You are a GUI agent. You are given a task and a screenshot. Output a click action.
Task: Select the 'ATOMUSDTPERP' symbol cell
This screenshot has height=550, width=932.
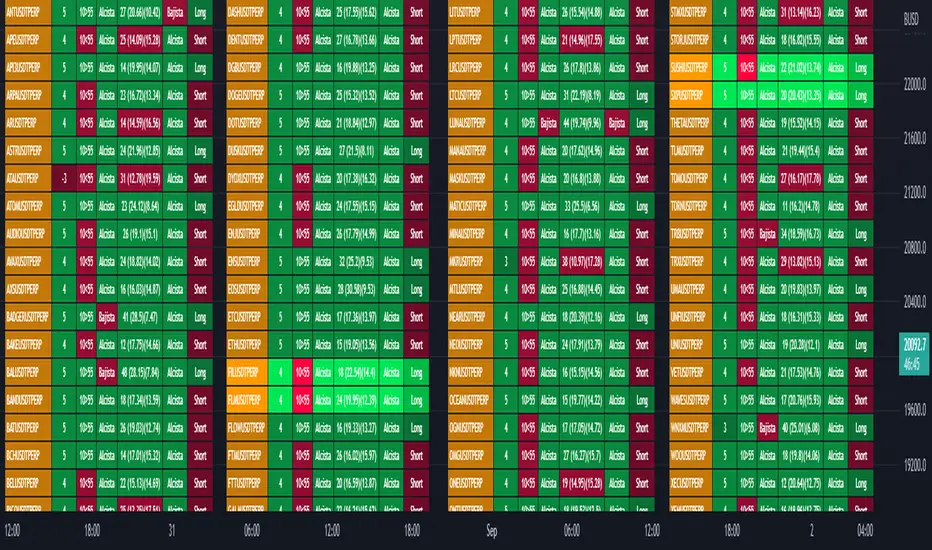28,206
